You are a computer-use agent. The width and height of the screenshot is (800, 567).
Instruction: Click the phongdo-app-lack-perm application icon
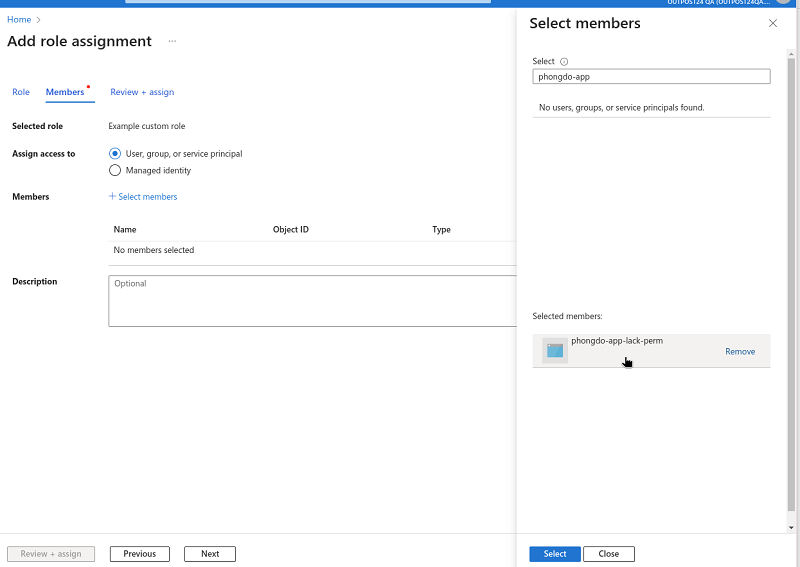[555, 350]
